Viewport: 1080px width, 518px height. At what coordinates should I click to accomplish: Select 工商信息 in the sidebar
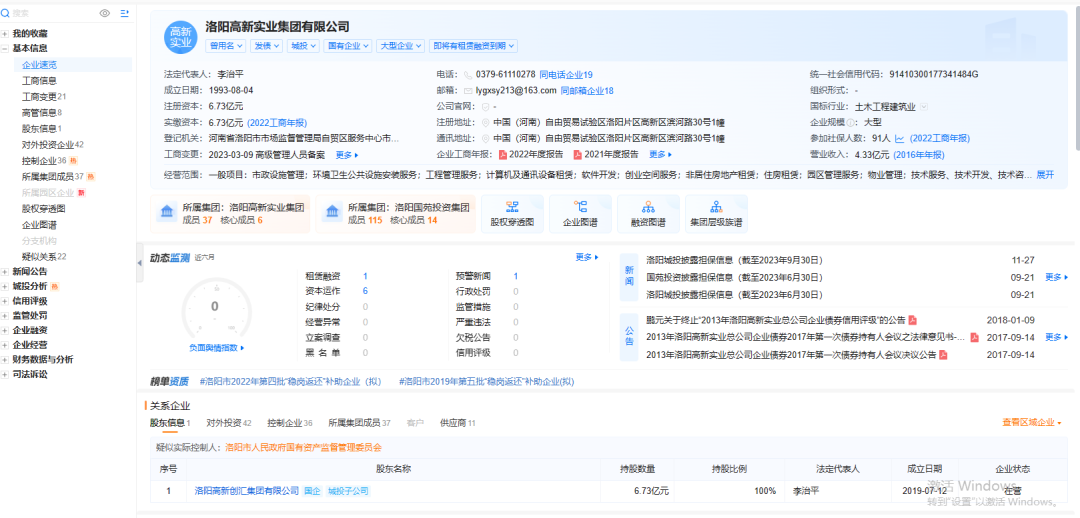coord(39,81)
